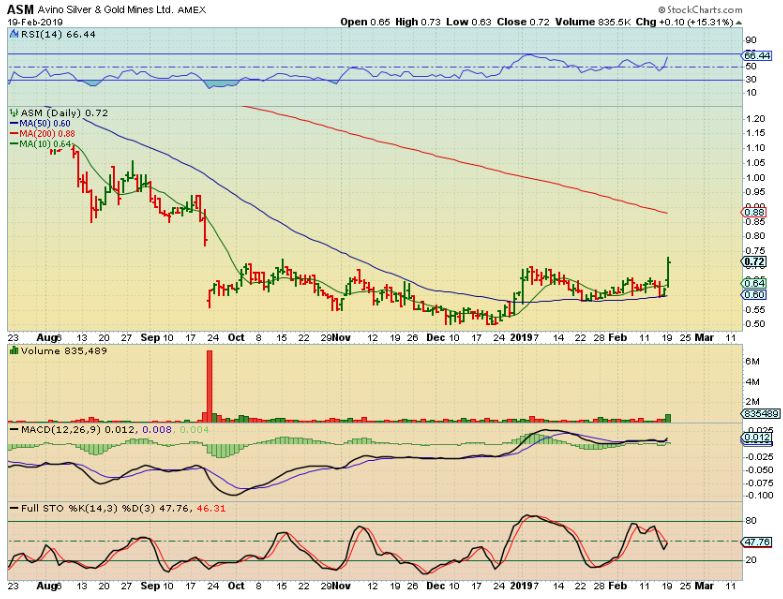The image size is (783, 599).
Task: Click the -0.100 level on the MACD axis
Action: (761, 496)
